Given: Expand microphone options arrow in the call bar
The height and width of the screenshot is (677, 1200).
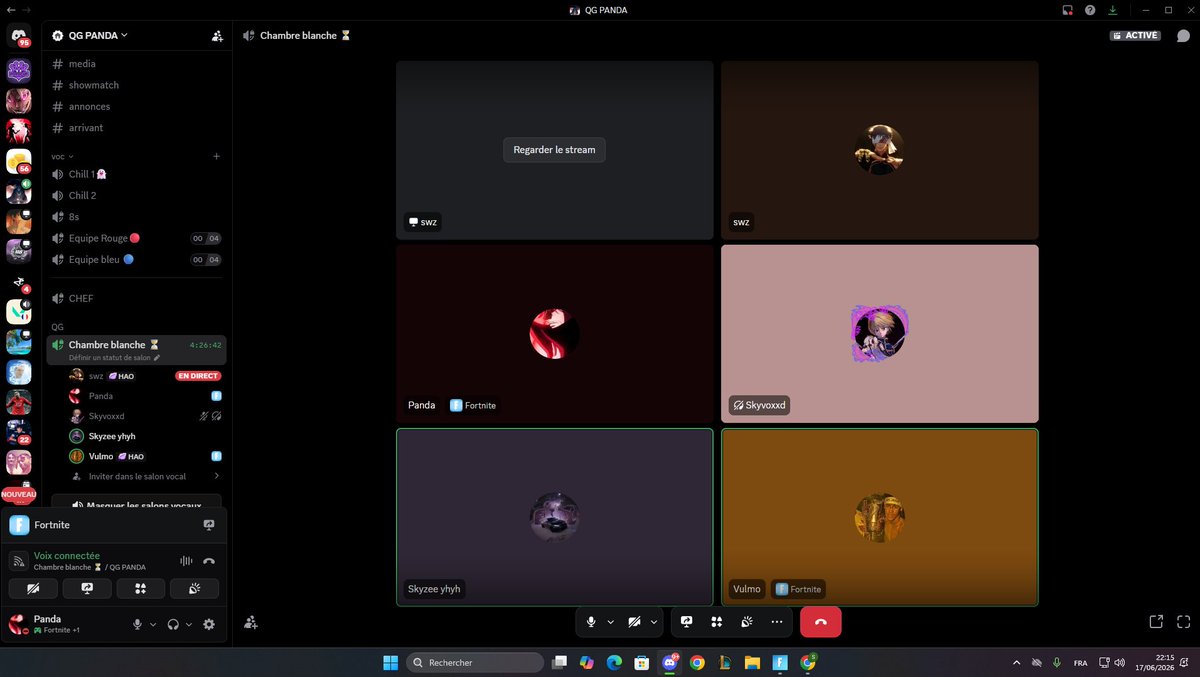Looking at the screenshot, I should (610, 622).
